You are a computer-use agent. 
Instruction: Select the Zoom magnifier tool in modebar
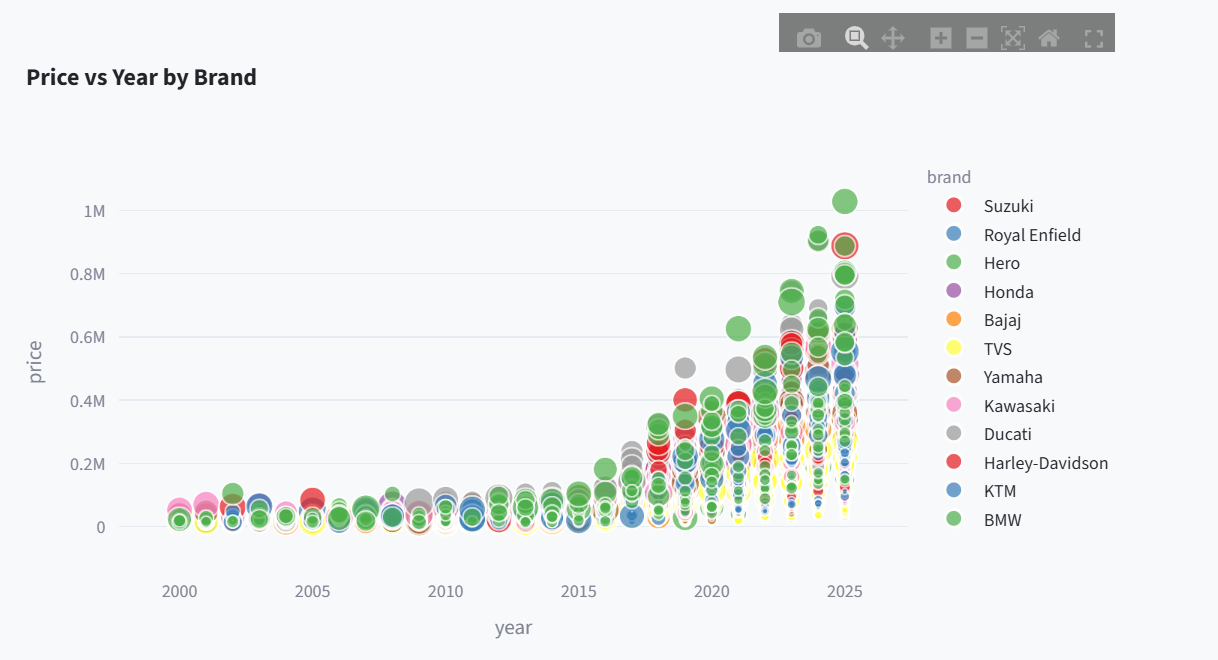pos(856,38)
